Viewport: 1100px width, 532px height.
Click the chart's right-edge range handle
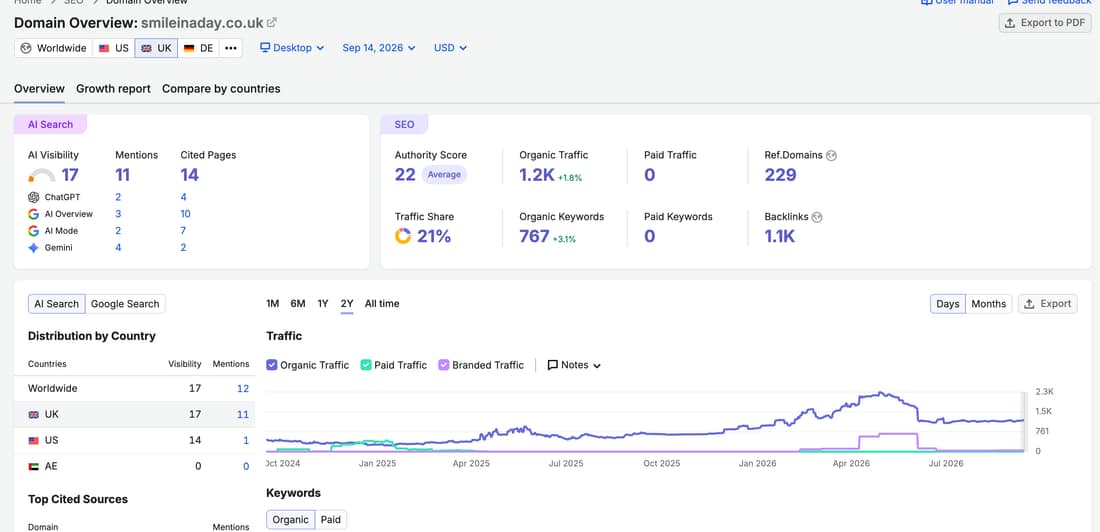coord(1024,421)
